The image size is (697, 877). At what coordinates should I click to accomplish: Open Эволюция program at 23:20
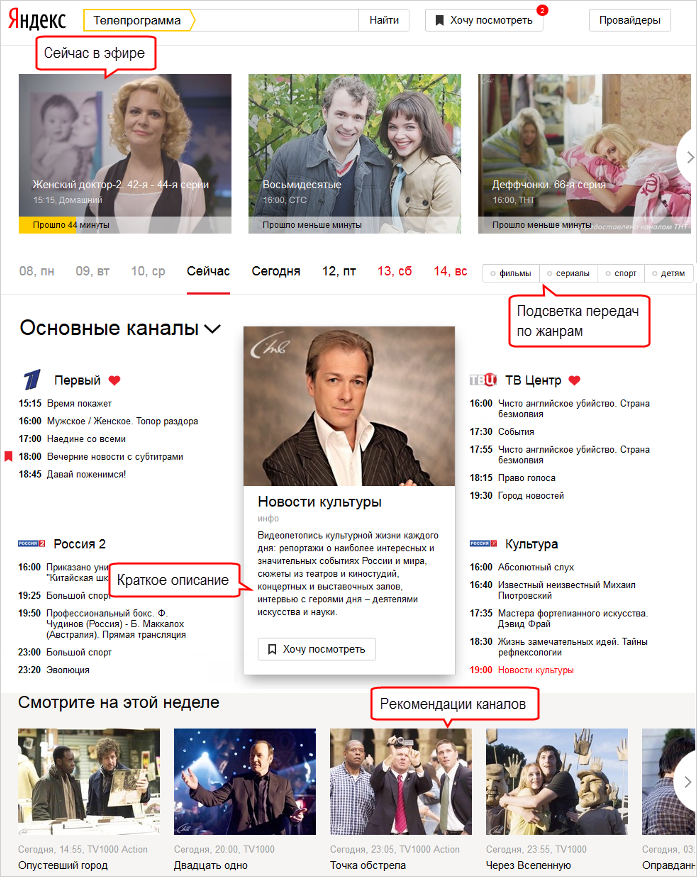click(68, 670)
